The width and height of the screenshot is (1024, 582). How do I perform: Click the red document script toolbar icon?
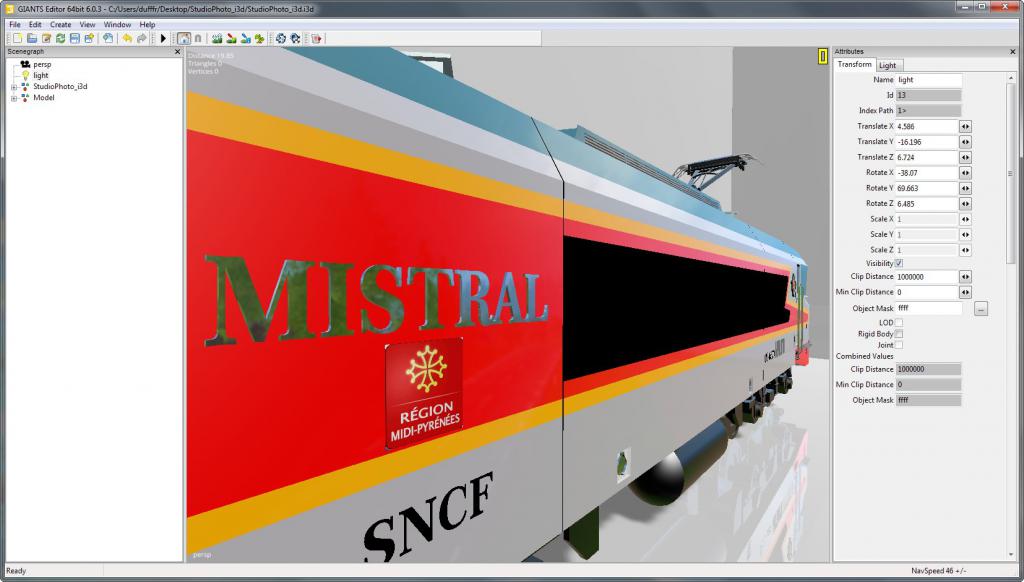(317, 39)
